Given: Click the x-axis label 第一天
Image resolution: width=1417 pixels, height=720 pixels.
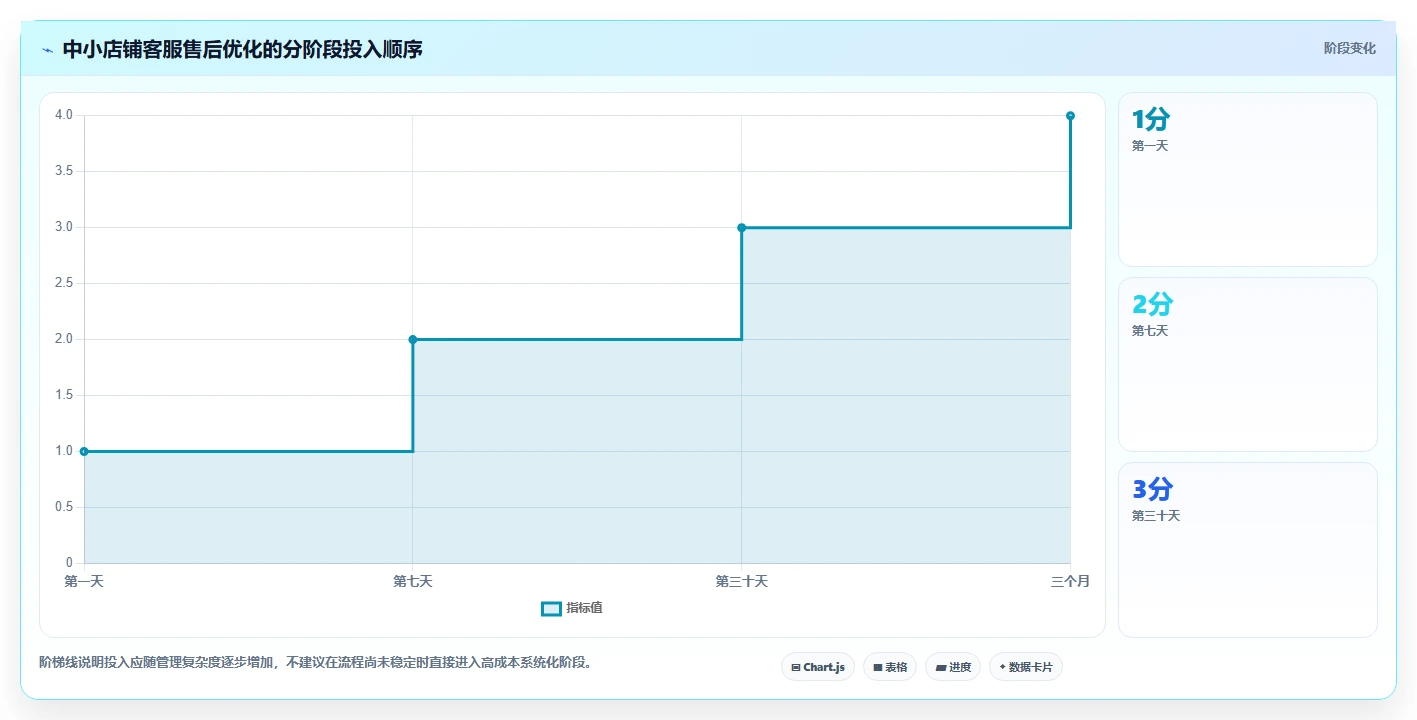Looking at the screenshot, I should (84, 581).
